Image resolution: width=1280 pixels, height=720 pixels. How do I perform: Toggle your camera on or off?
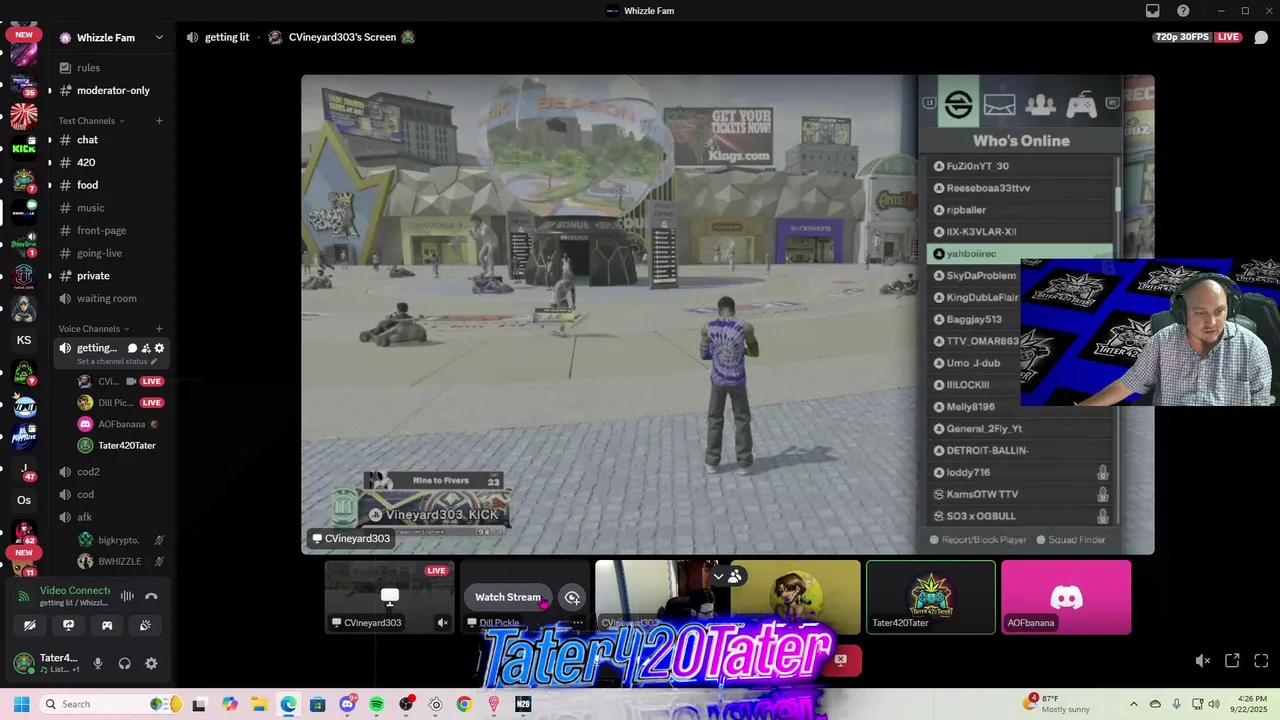[30, 625]
